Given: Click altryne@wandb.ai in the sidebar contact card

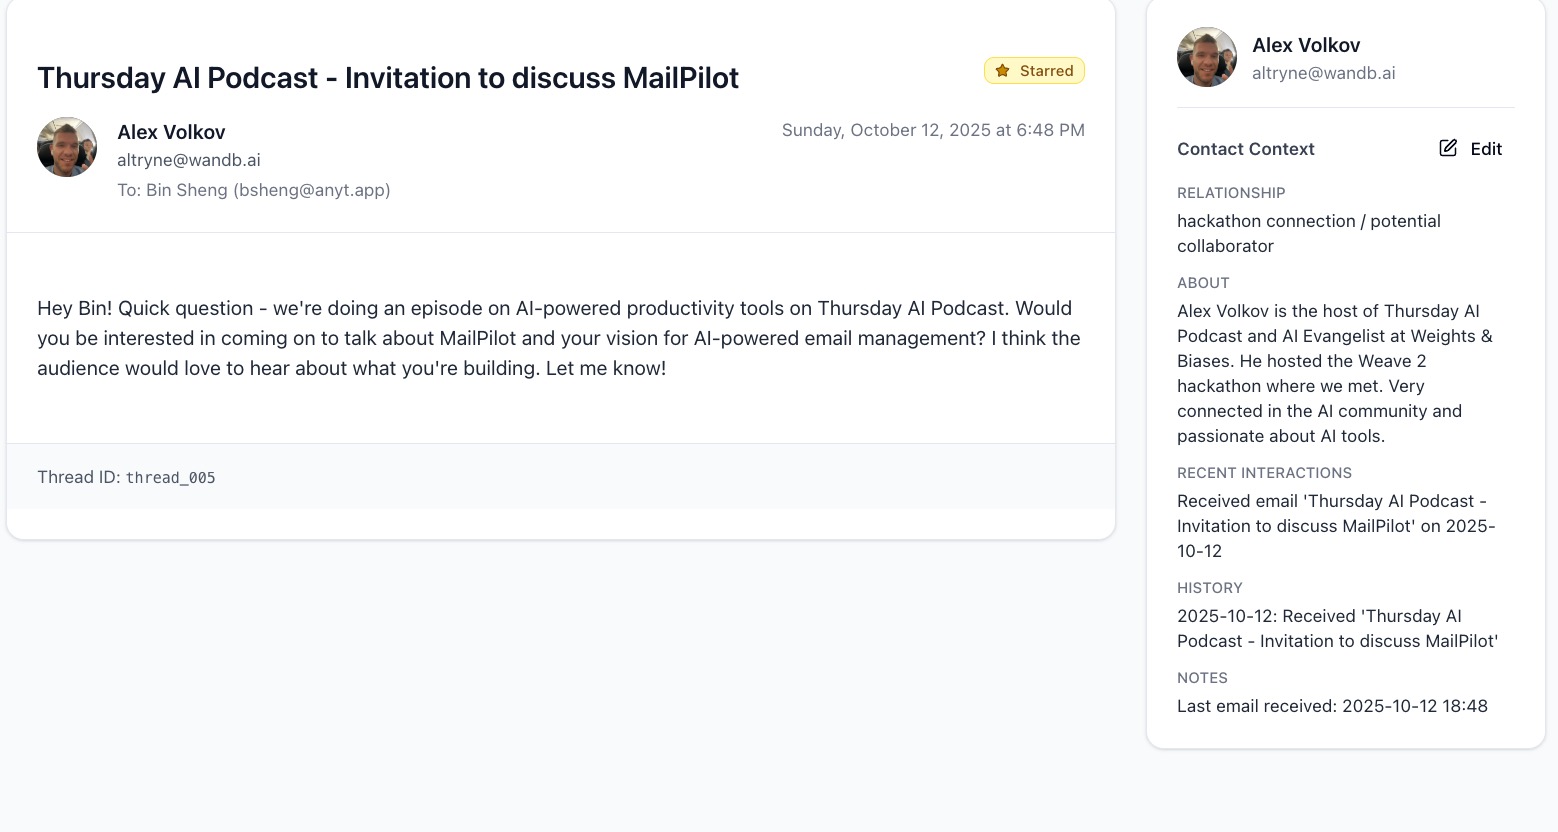Looking at the screenshot, I should (x=1323, y=73).
